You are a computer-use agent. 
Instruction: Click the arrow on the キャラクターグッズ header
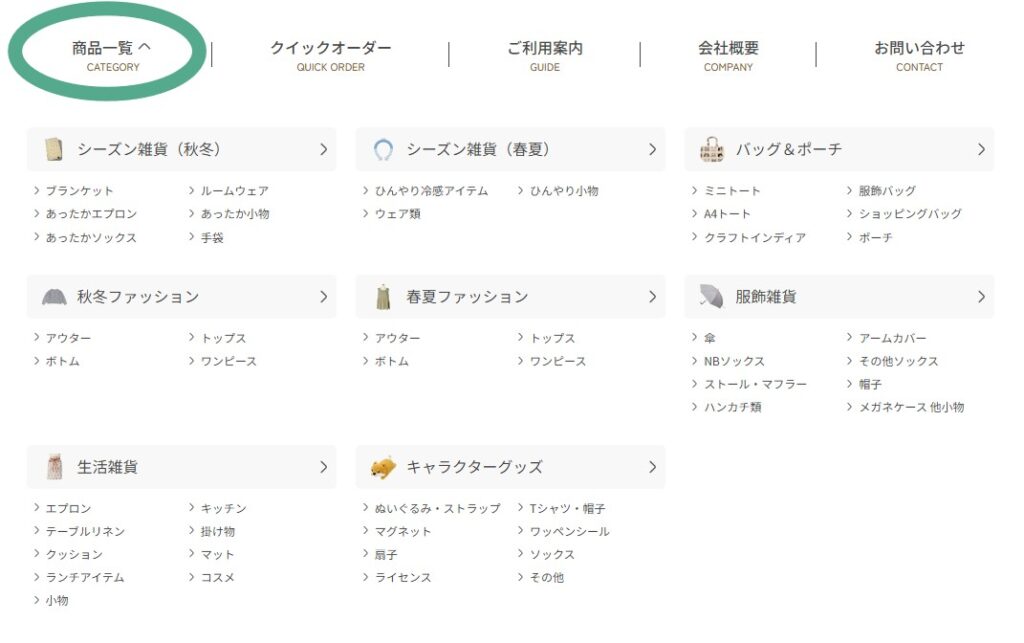tap(652, 467)
